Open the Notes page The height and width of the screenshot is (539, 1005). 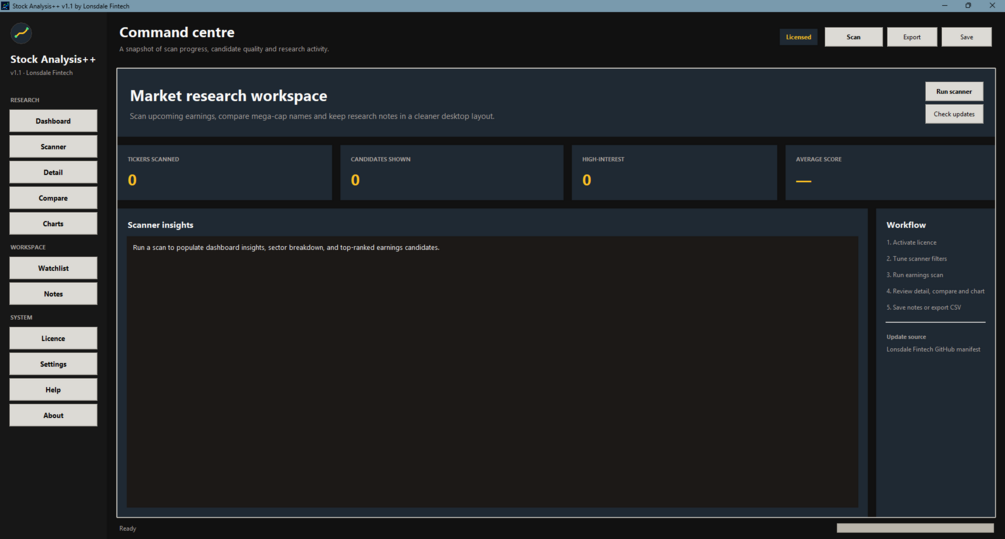(x=53, y=294)
